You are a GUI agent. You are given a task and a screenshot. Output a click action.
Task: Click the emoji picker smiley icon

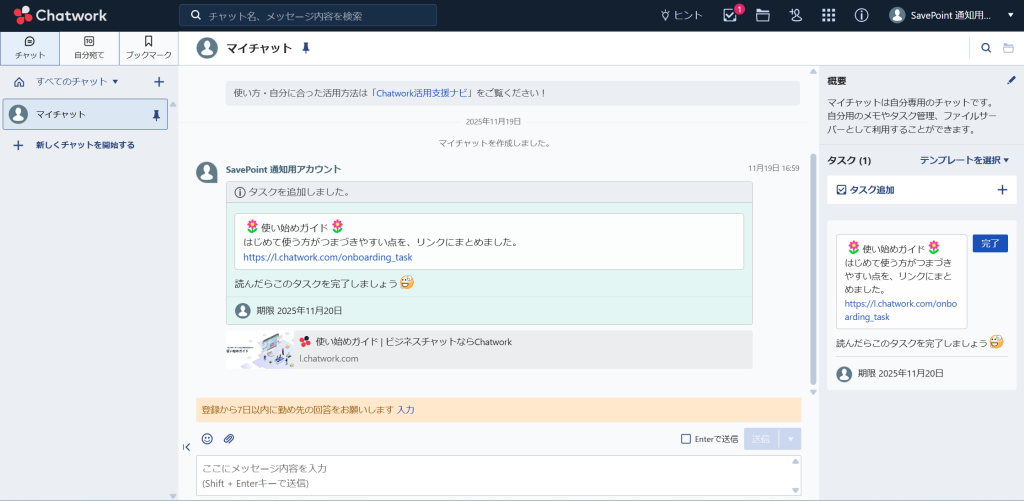coord(207,438)
